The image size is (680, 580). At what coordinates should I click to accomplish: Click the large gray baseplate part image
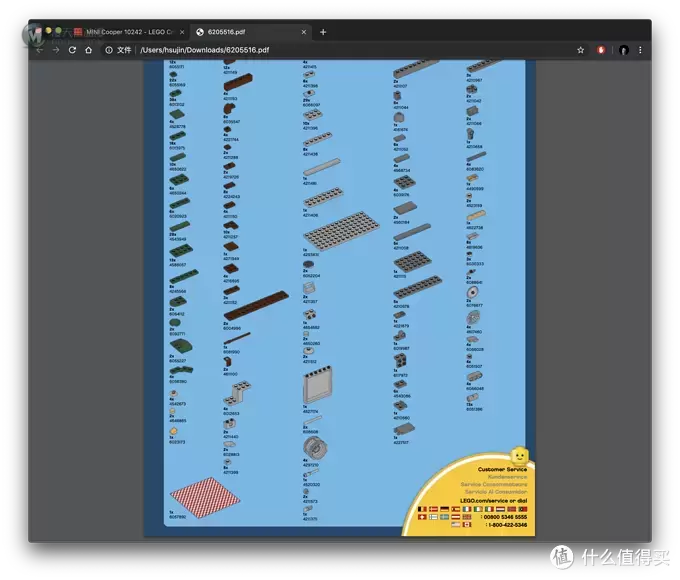pos(342,230)
